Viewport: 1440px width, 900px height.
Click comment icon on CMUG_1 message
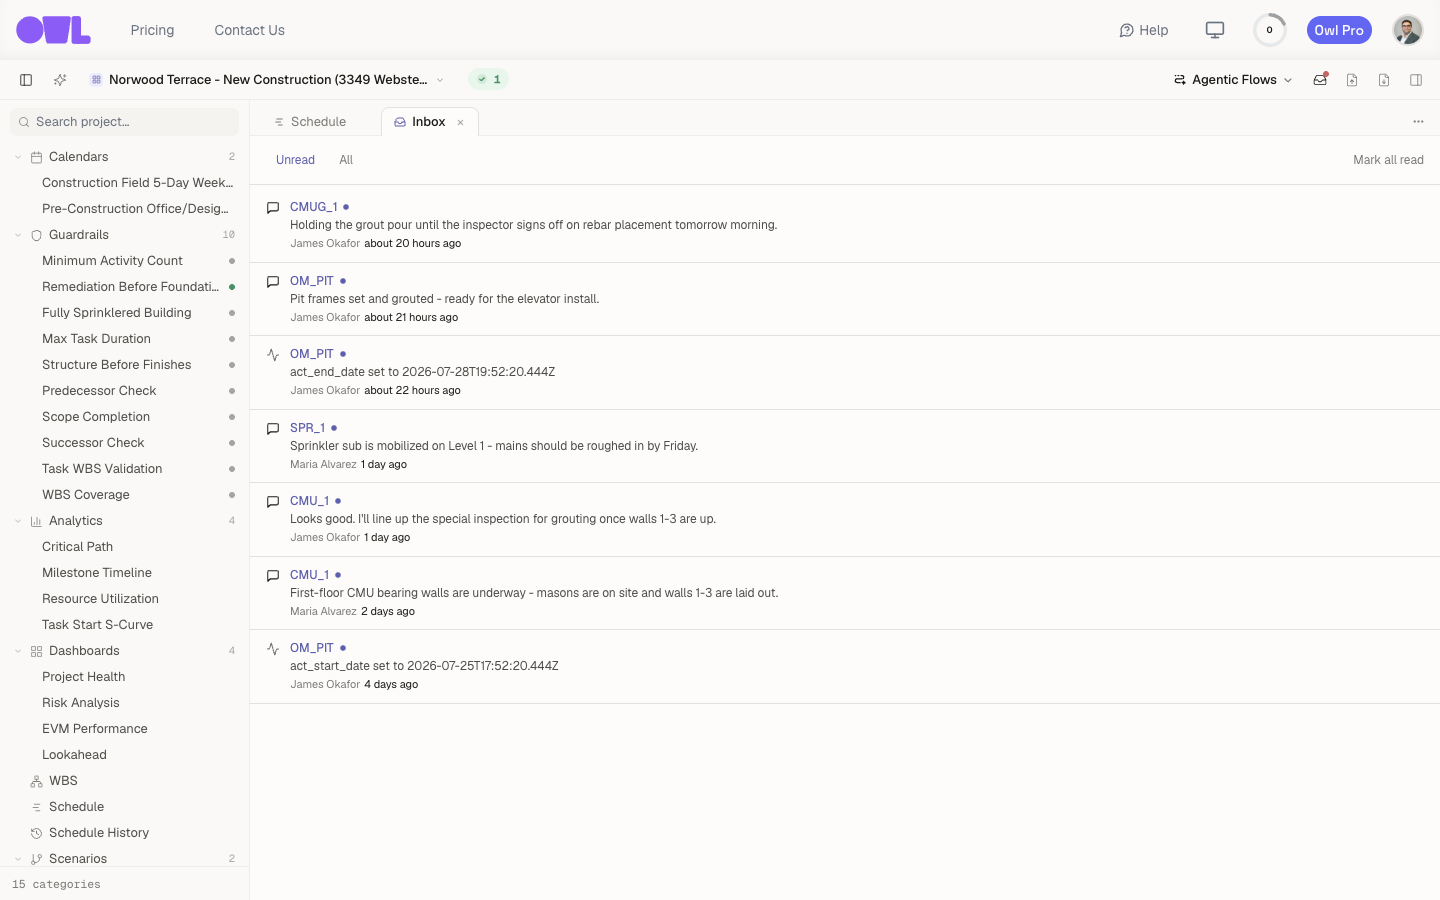pos(273,208)
